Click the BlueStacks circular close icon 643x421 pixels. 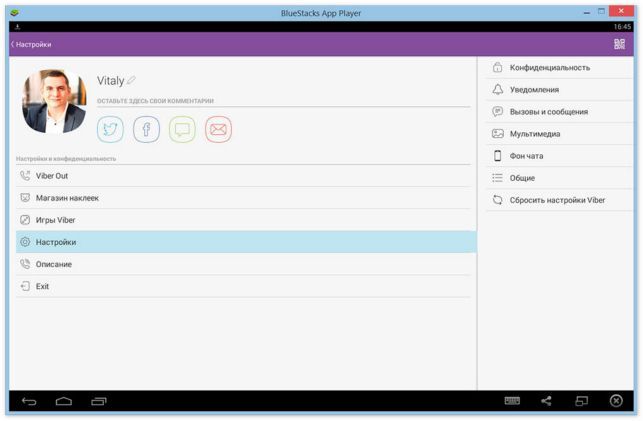(616, 401)
